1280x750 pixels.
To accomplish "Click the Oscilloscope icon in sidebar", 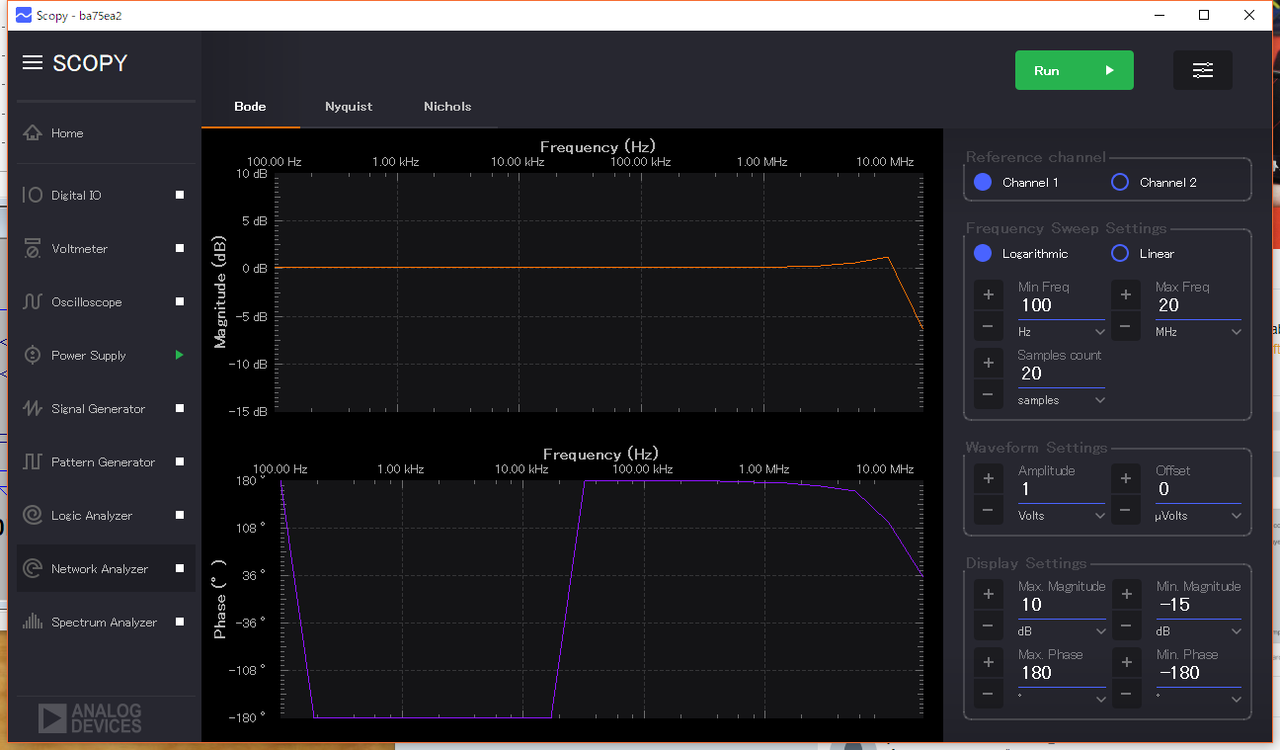I will pyautogui.click(x=32, y=302).
